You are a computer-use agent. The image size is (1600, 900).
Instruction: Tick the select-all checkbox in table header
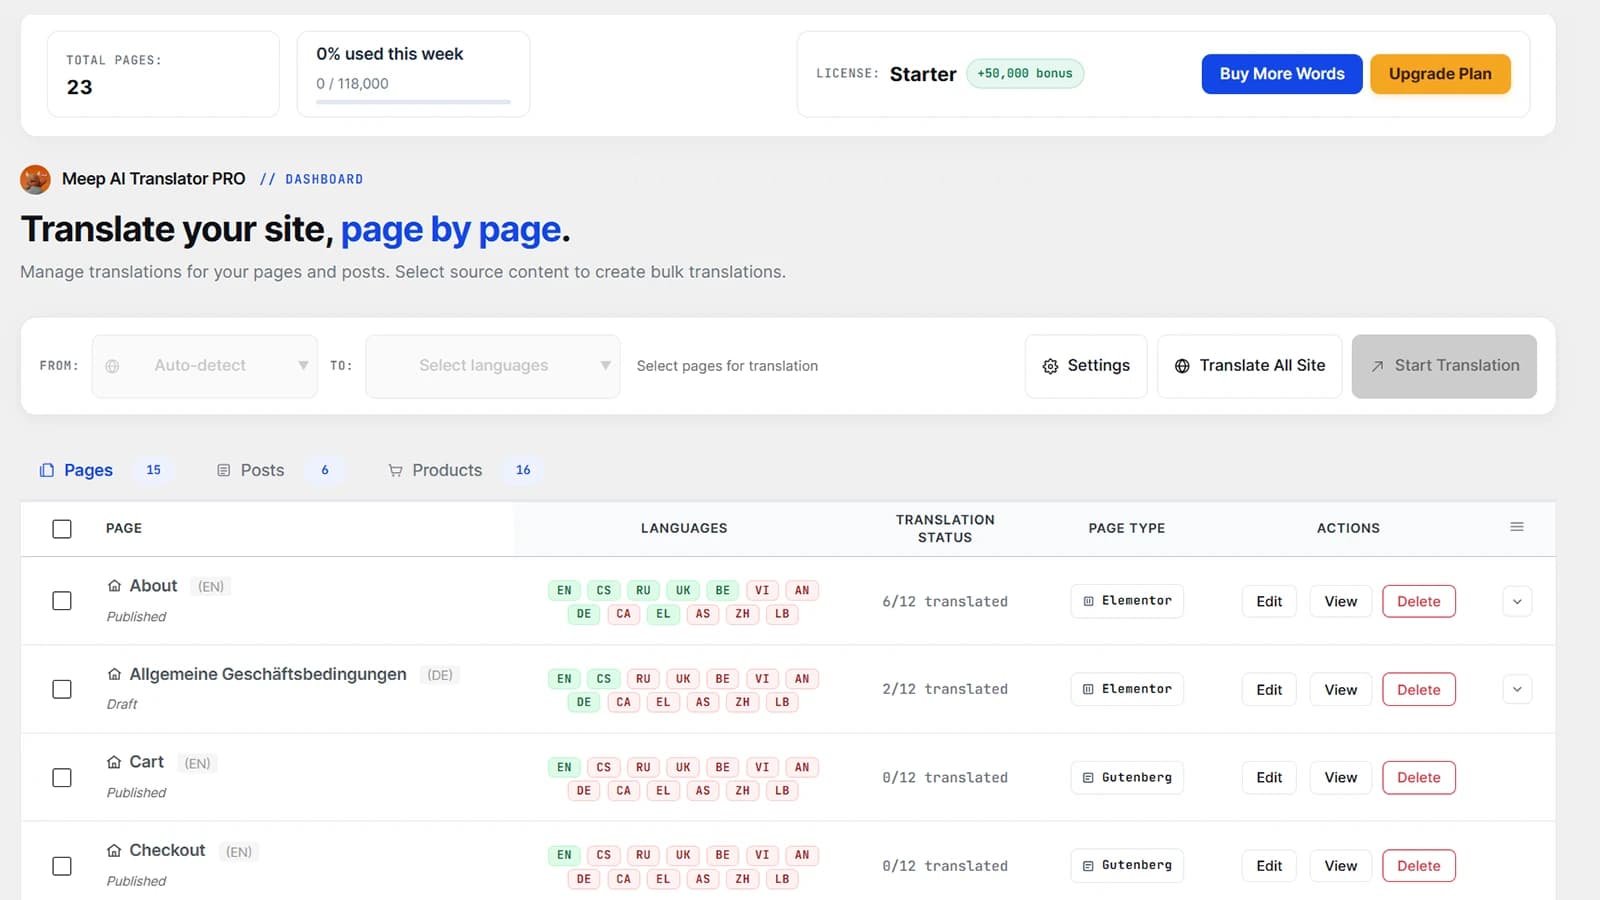[62, 528]
